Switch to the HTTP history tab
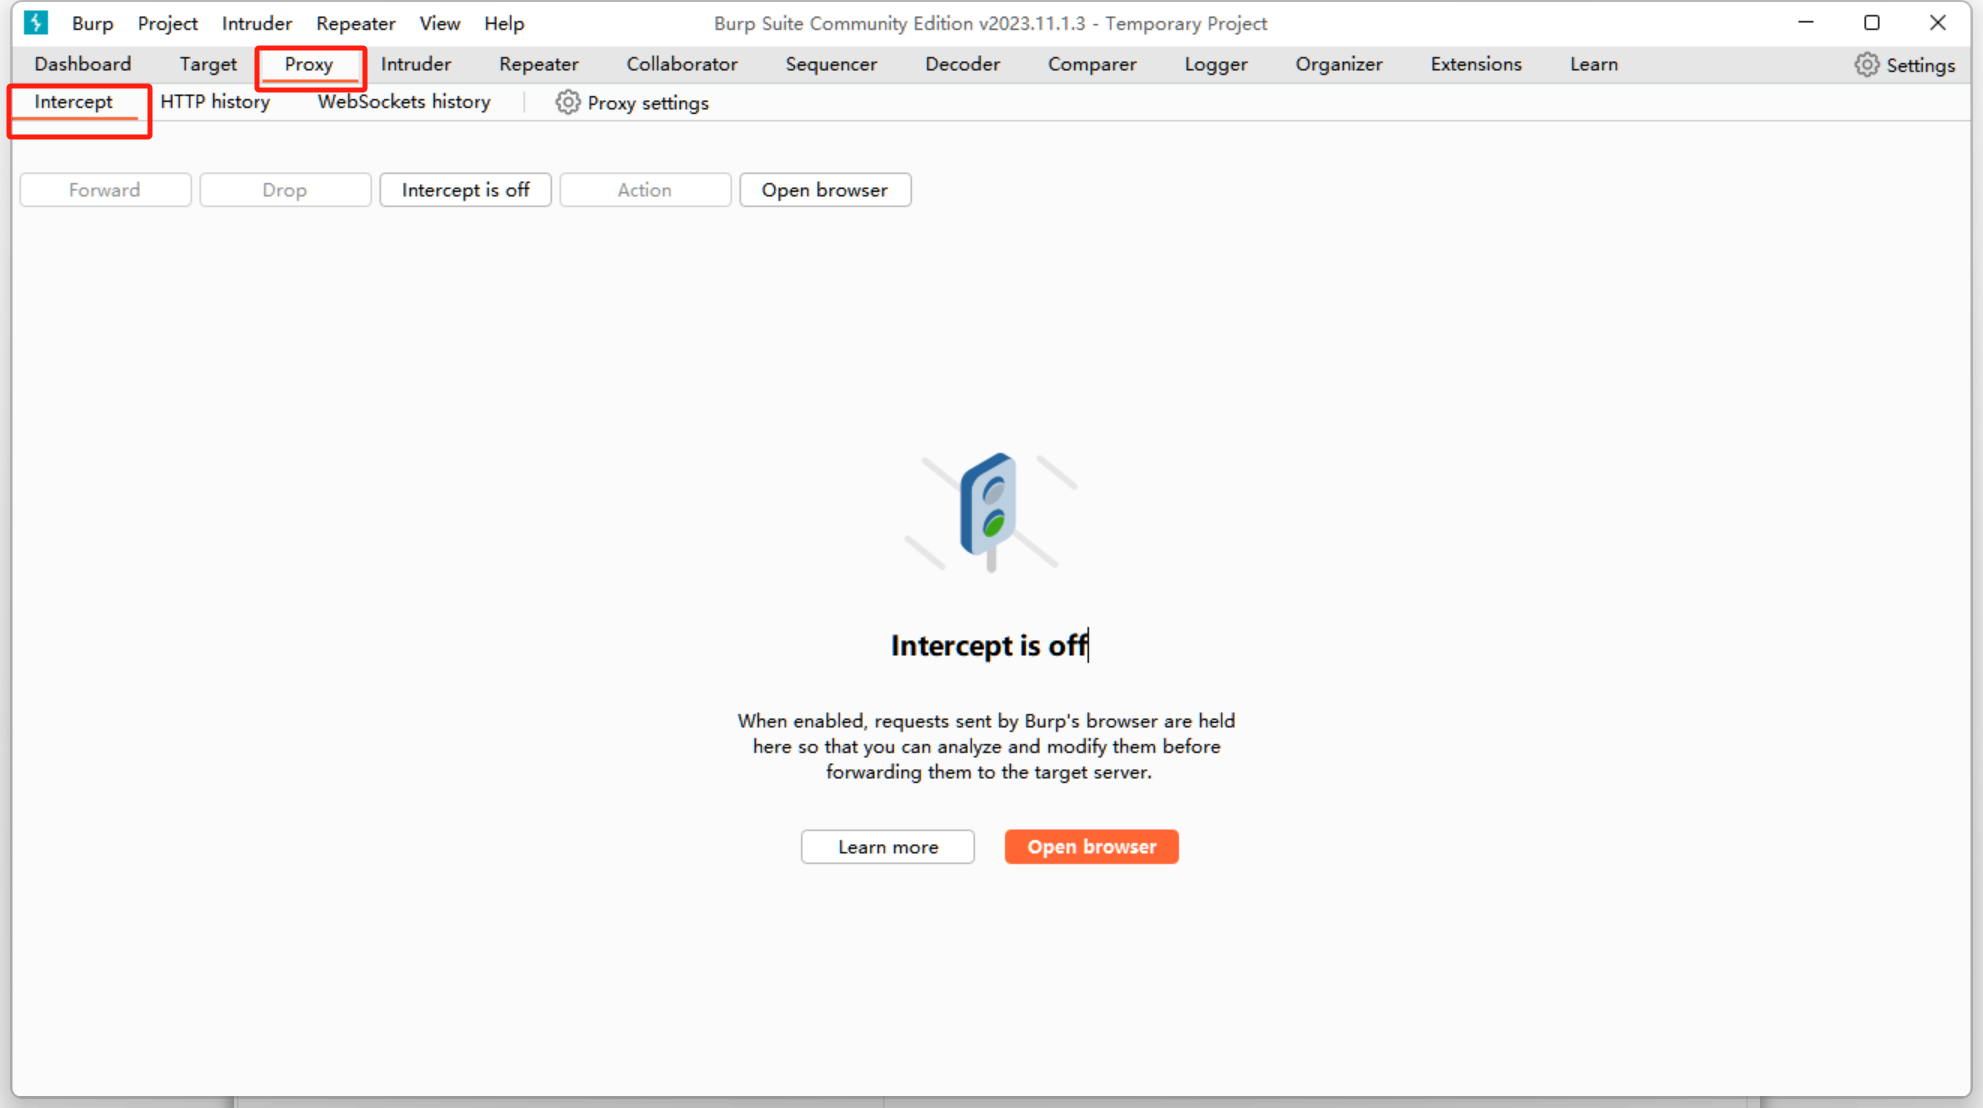Screen dimensions: 1983x1108 [x=215, y=102]
